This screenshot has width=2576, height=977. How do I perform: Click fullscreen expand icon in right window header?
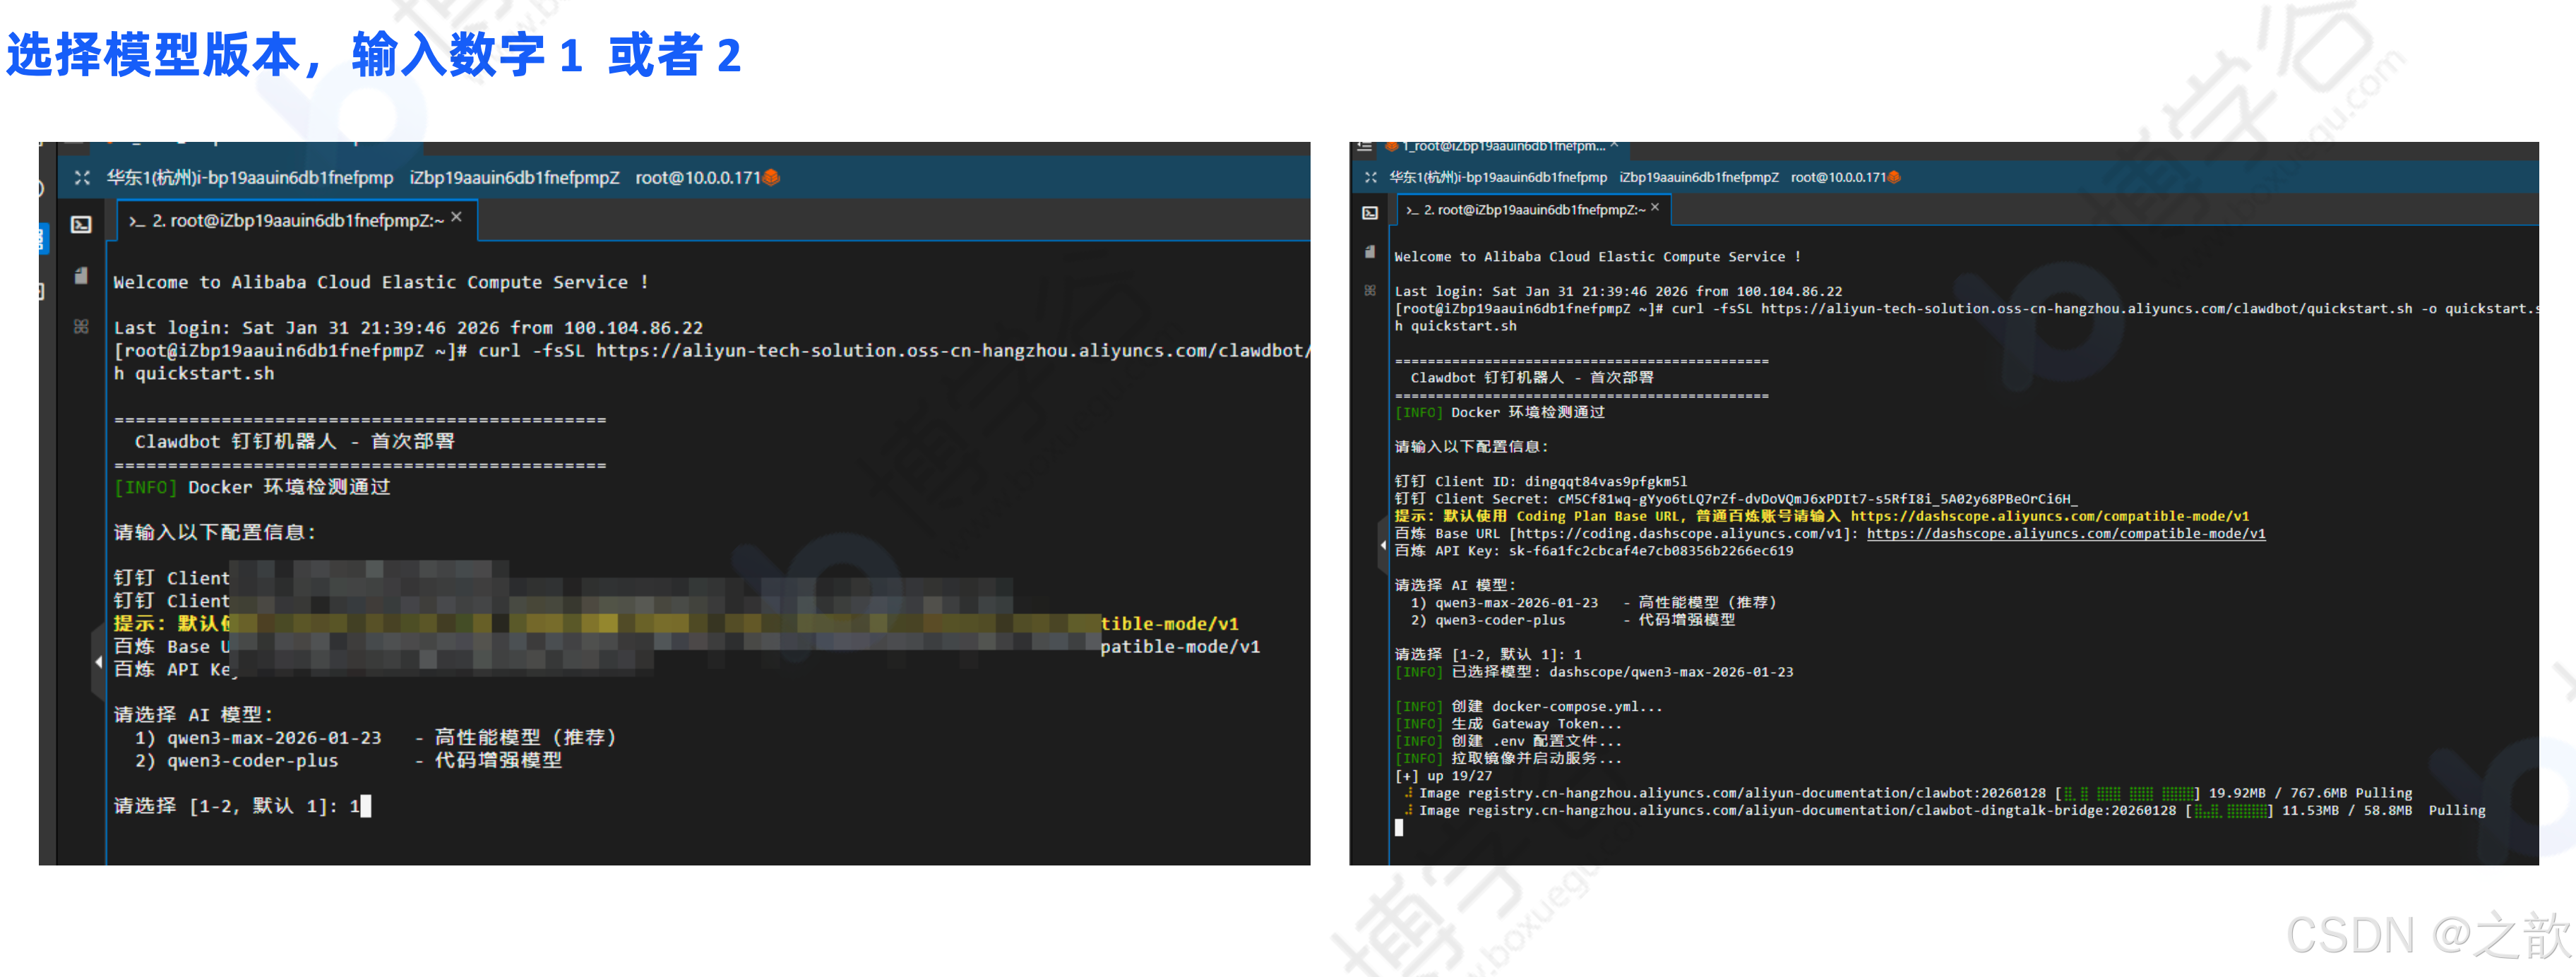1370,177
